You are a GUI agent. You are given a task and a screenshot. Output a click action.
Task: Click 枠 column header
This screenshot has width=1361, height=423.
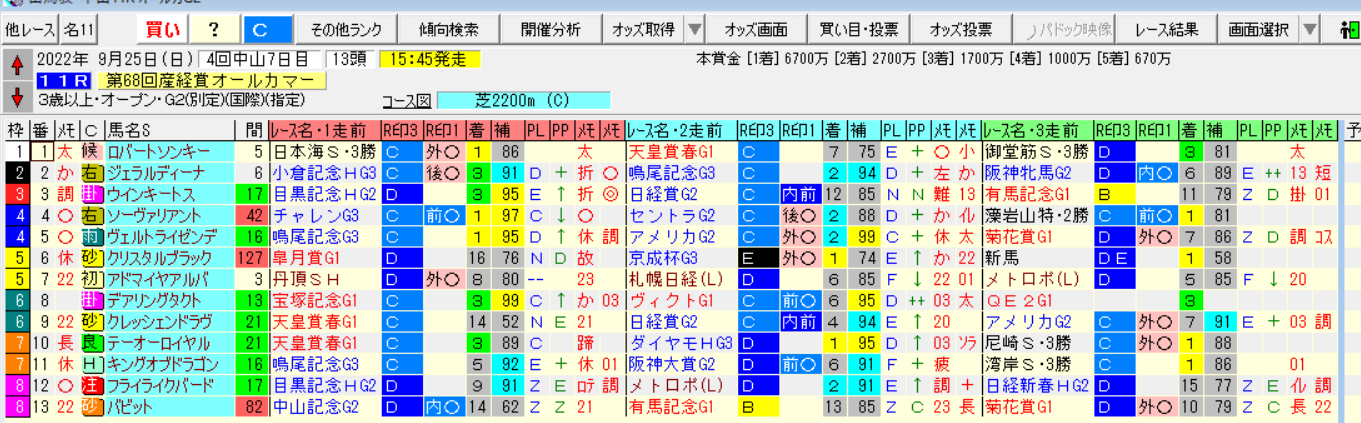(x=15, y=131)
